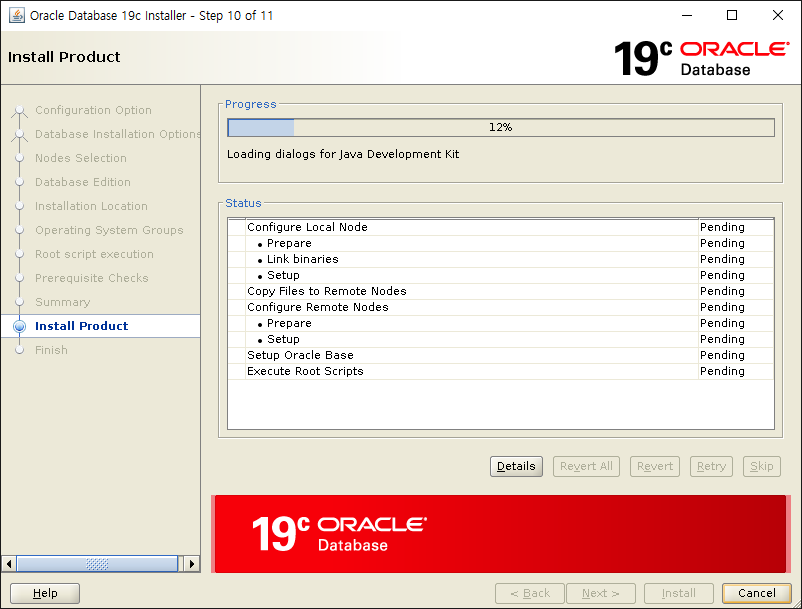Select Root script execution step
The width and height of the screenshot is (802, 609).
point(94,255)
